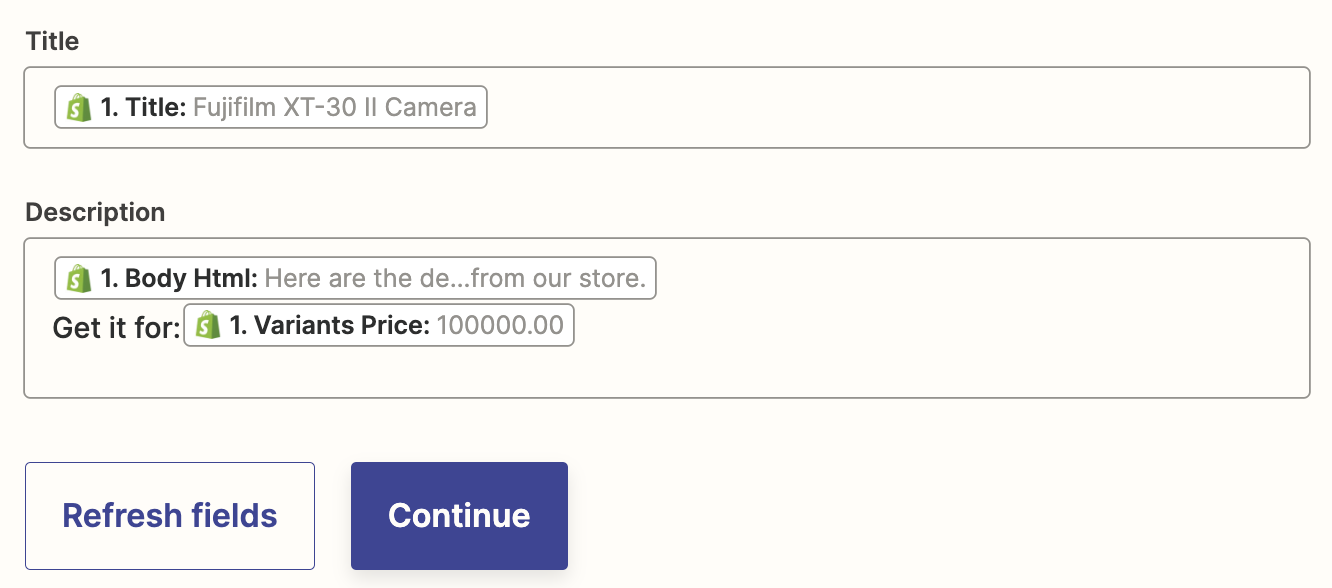Click the Shopify icon beside Body Html

point(78,278)
